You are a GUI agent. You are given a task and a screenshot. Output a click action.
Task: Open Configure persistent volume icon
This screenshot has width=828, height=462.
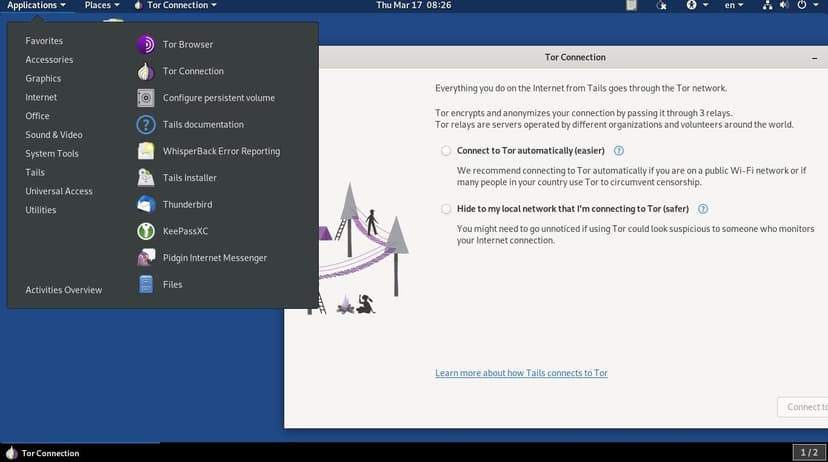[x=146, y=98]
